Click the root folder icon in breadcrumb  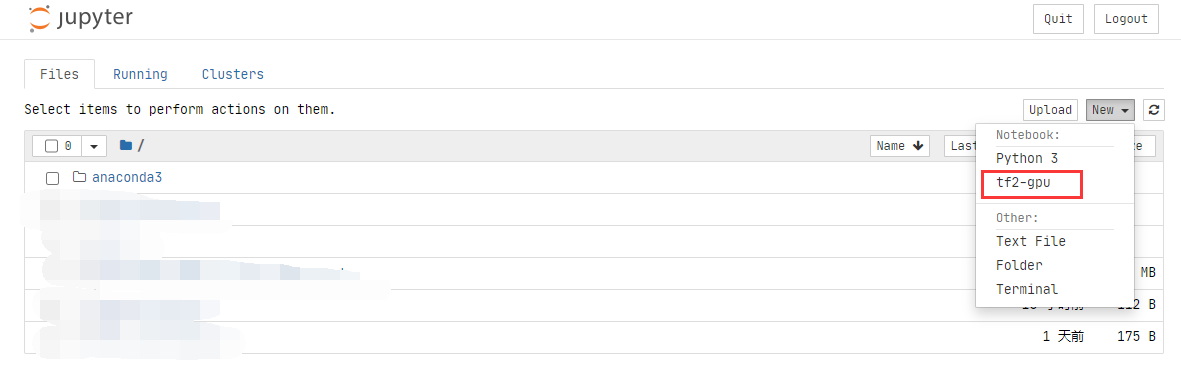coord(126,145)
